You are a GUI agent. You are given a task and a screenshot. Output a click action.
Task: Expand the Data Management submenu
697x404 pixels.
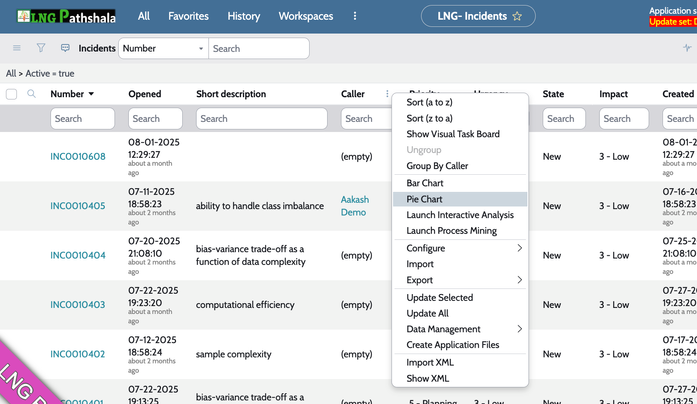460,329
